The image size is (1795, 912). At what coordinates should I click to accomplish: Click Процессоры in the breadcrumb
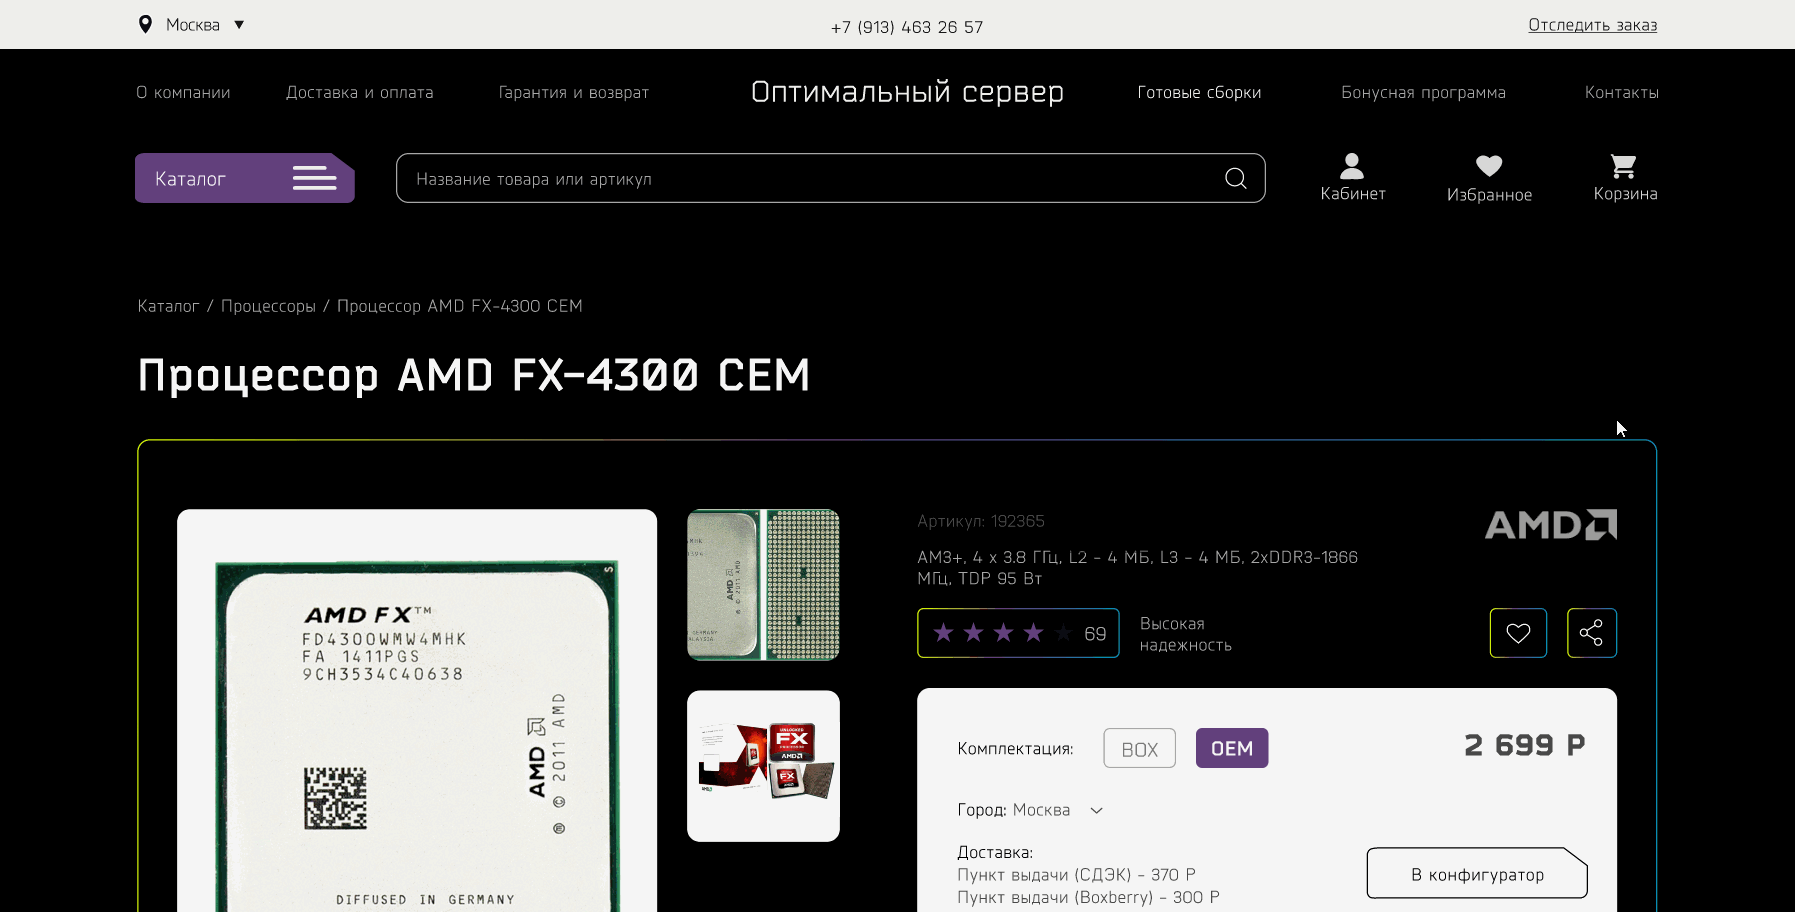click(268, 306)
